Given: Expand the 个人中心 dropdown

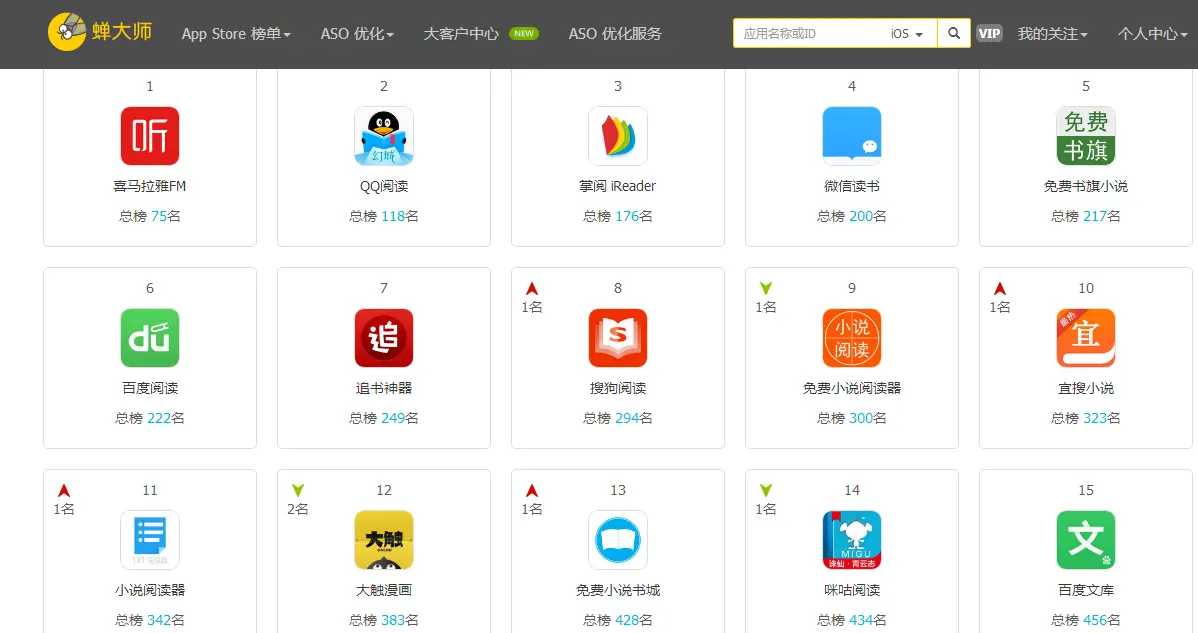Looking at the screenshot, I should pyautogui.click(x=1152, y=34).
